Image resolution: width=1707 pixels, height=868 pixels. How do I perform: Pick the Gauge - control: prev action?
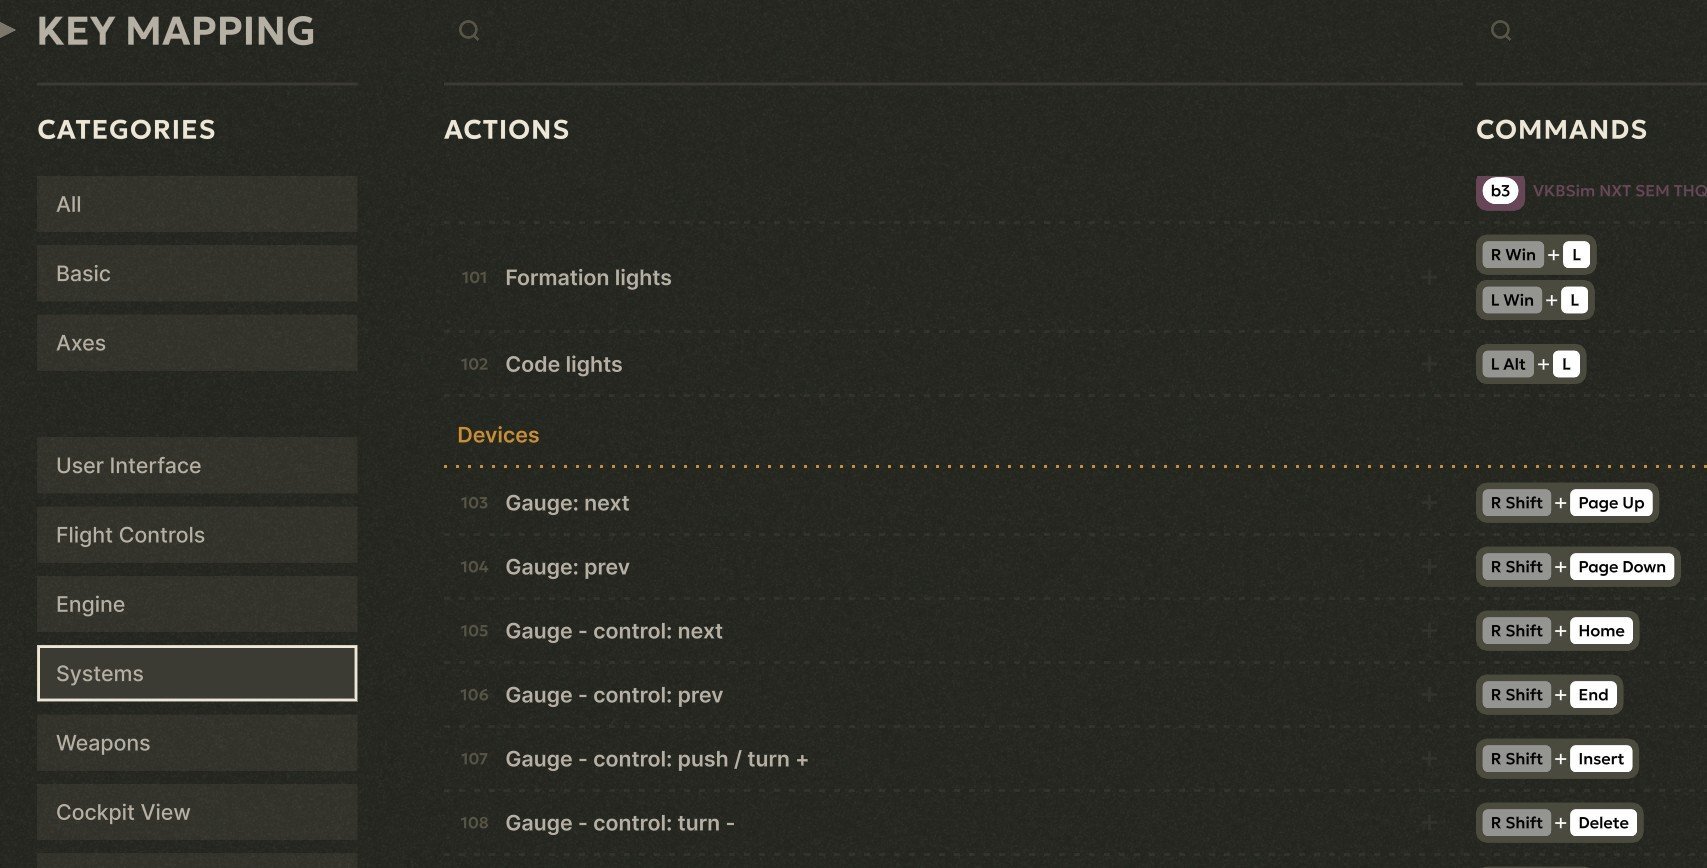614,695
